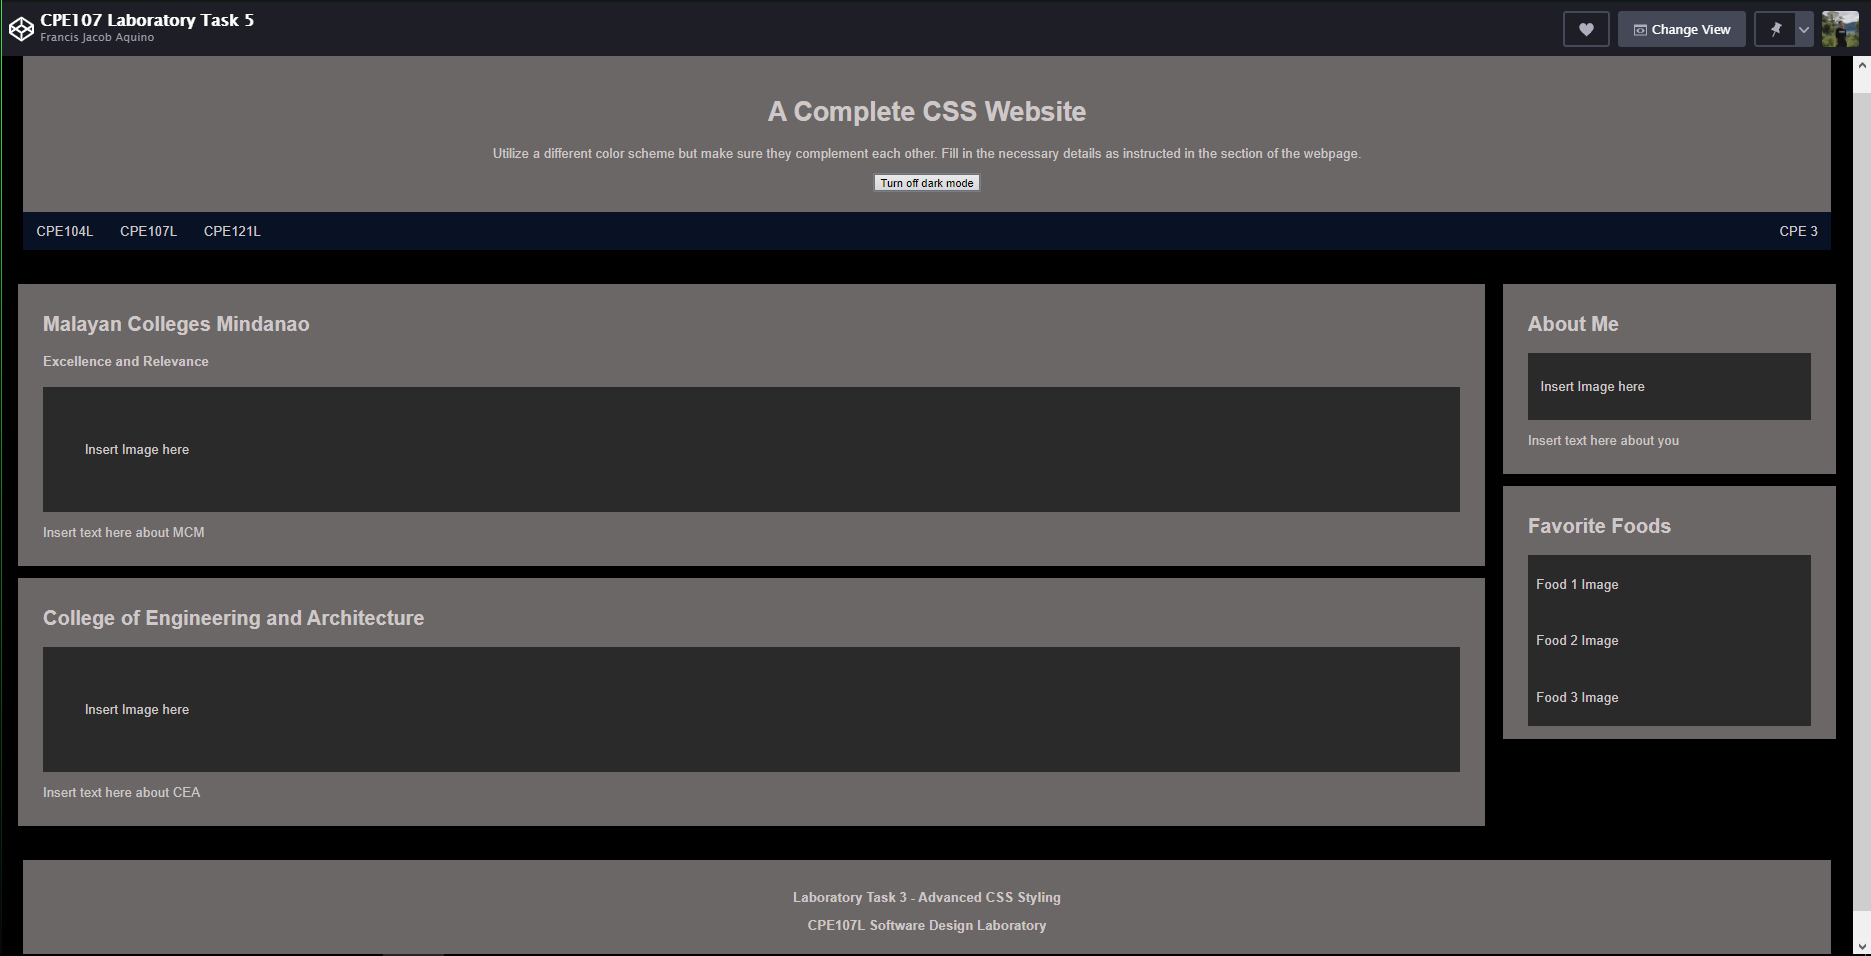Image resolution: width=1871 pixels, height=956 pixels.
Task: Expand the dropdown arrow beside the pin
Action: [1803, 29]
